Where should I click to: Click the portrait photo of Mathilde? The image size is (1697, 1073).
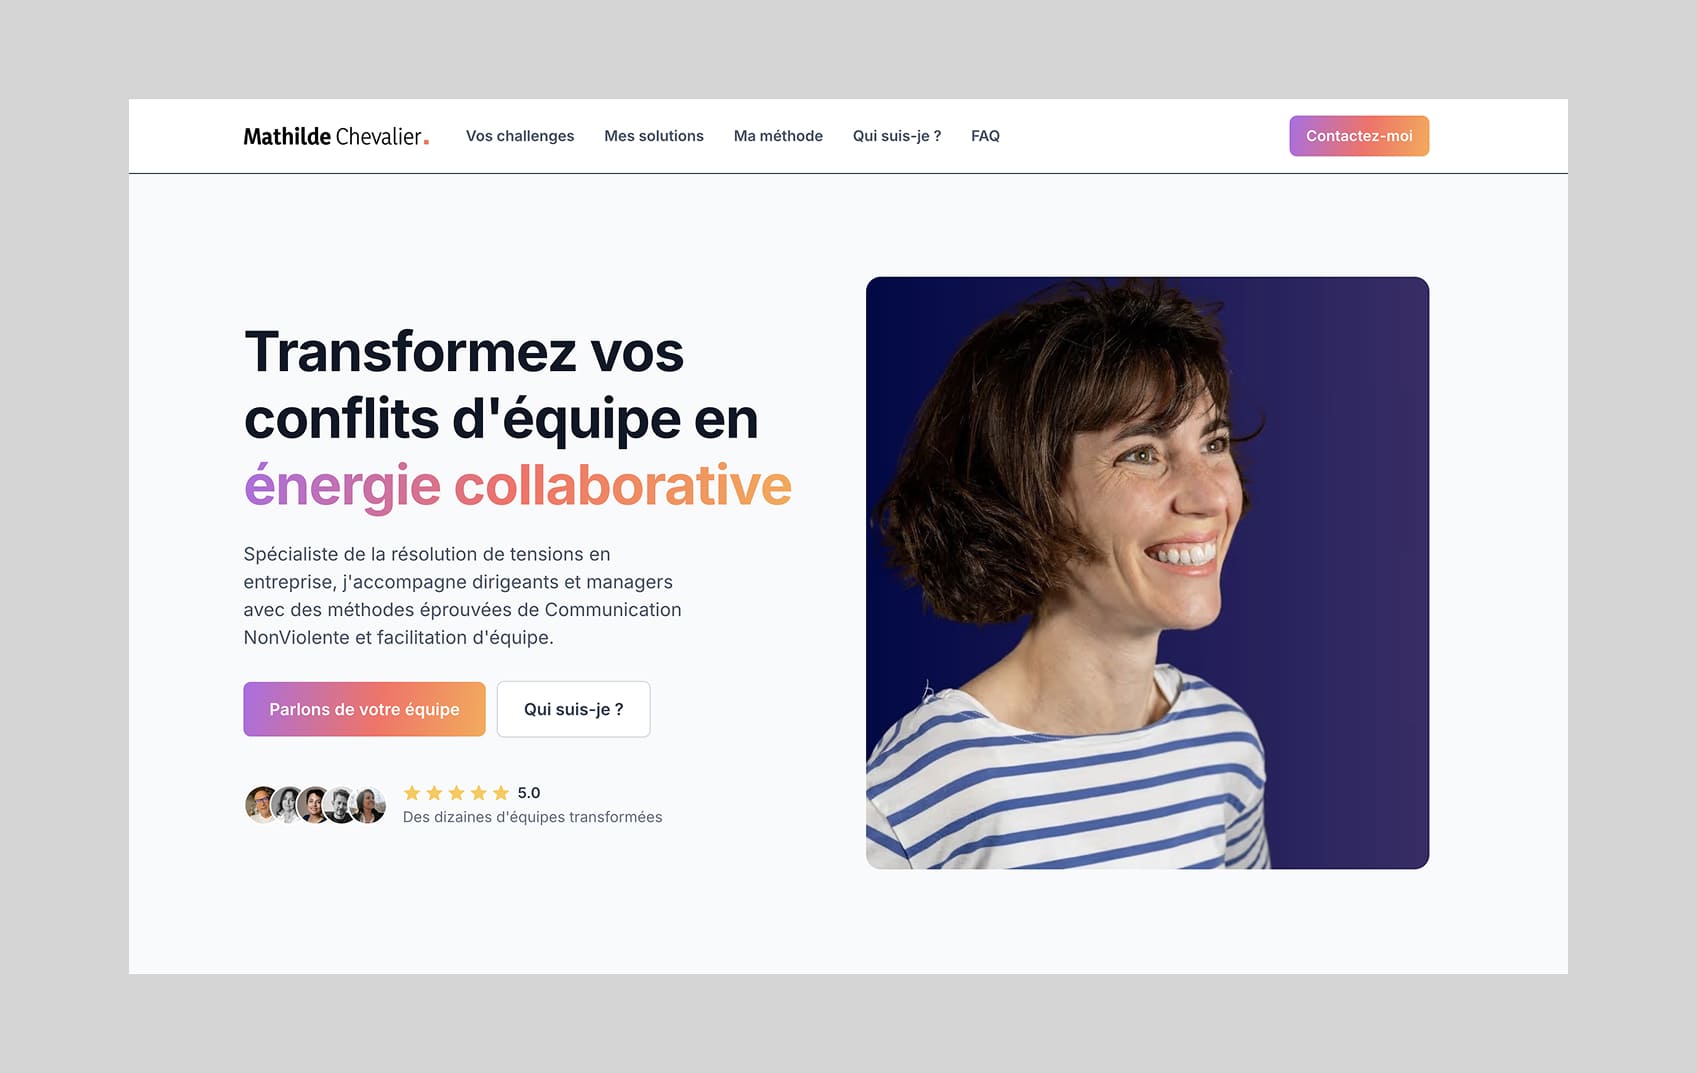(1147, 573)
